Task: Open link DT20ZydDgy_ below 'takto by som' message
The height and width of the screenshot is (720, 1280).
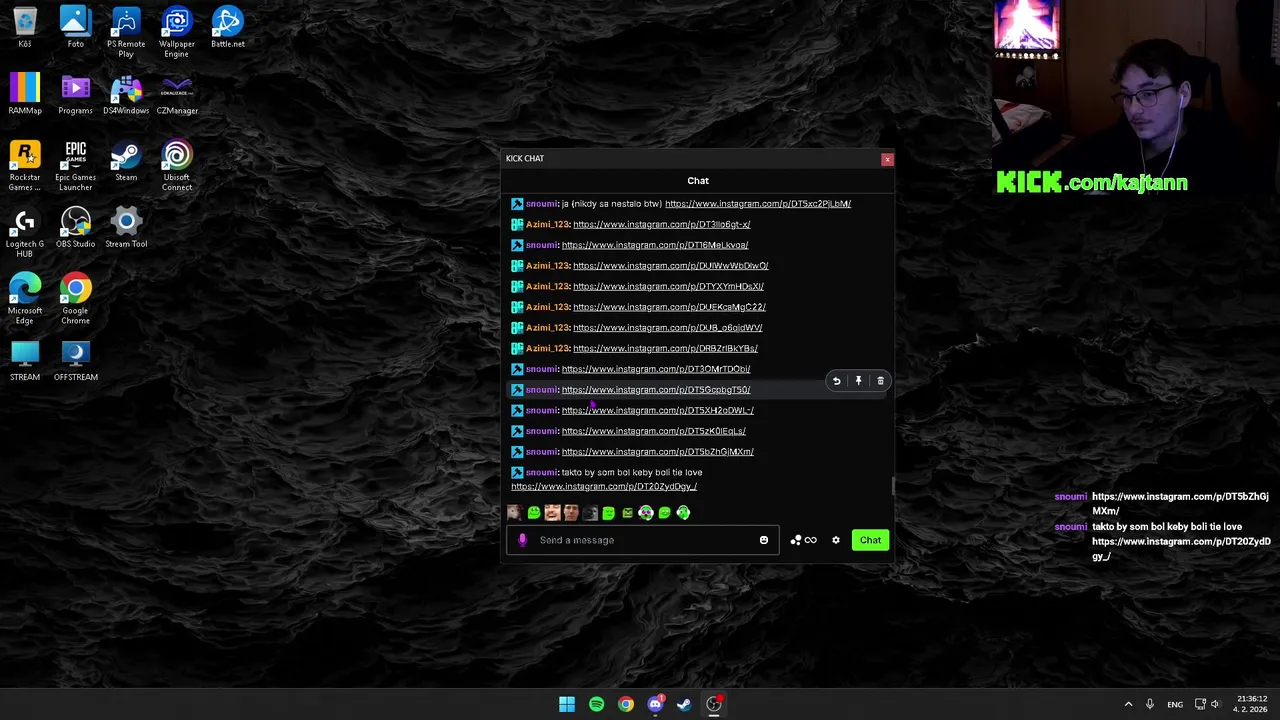Action: [x=604, y=487]
